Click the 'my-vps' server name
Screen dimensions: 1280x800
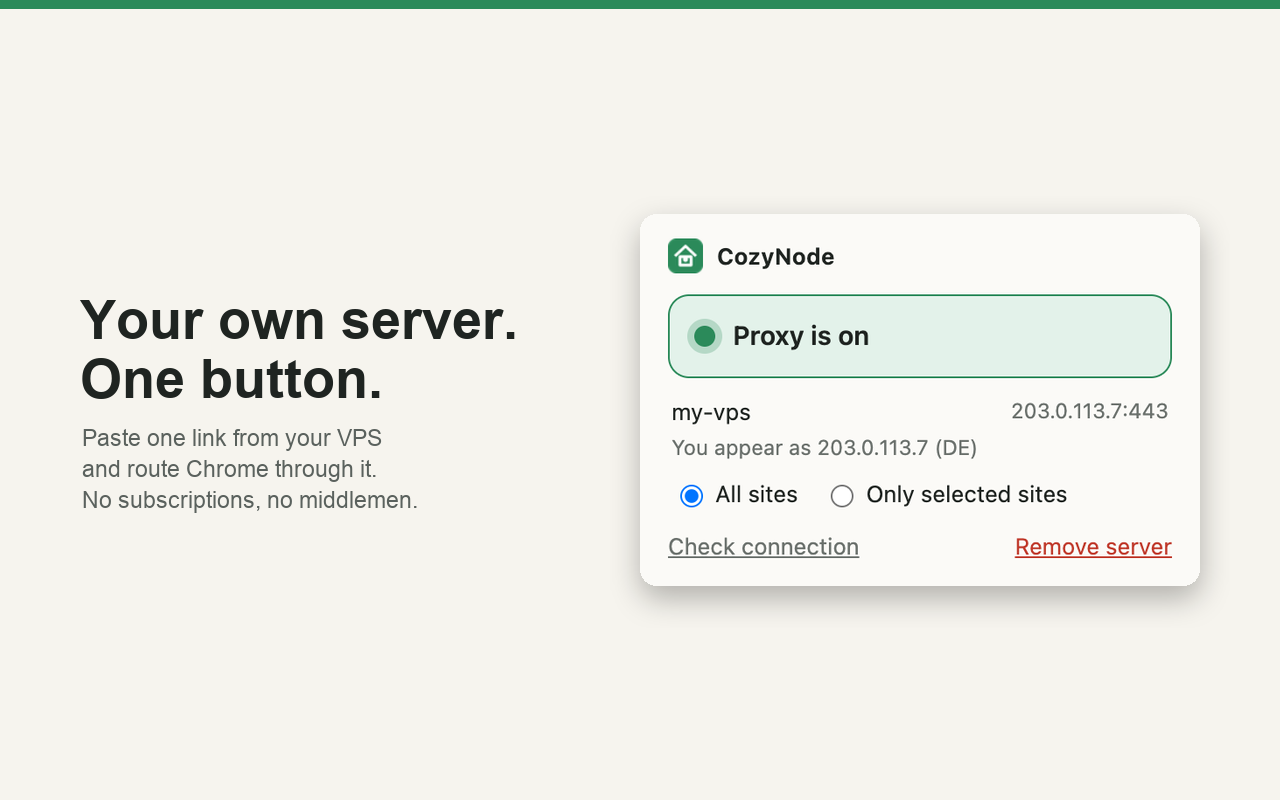click(711, 412)
